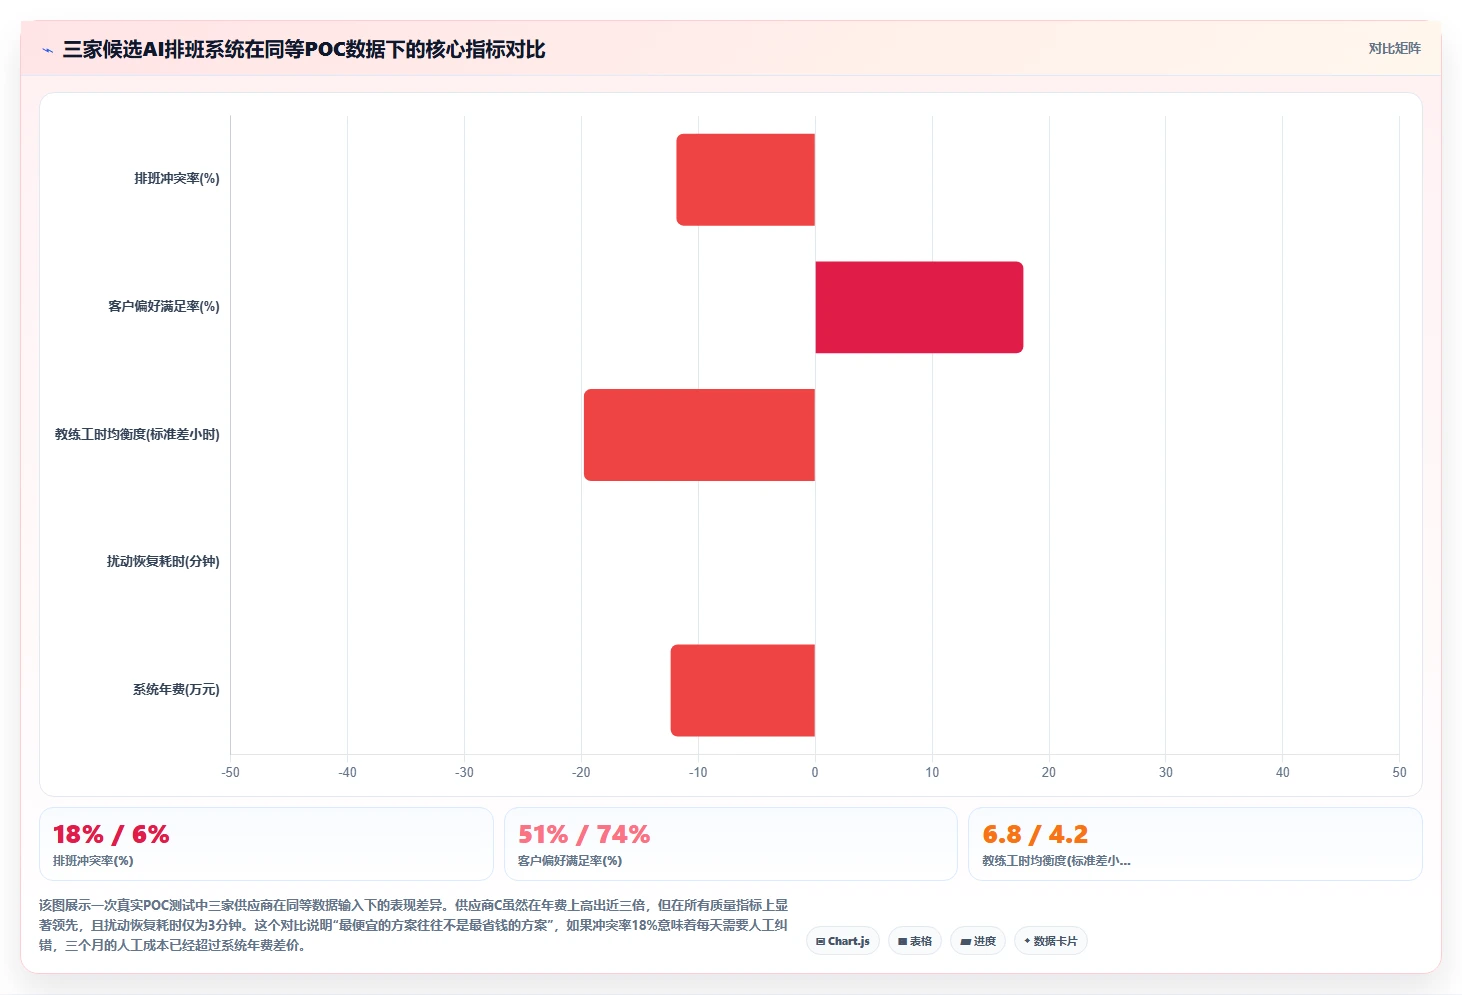The height and width of the screenshot is (995, 1462).
Task: Select the 数据卡片 tag chip
Action: click(x=1051, y=941)
